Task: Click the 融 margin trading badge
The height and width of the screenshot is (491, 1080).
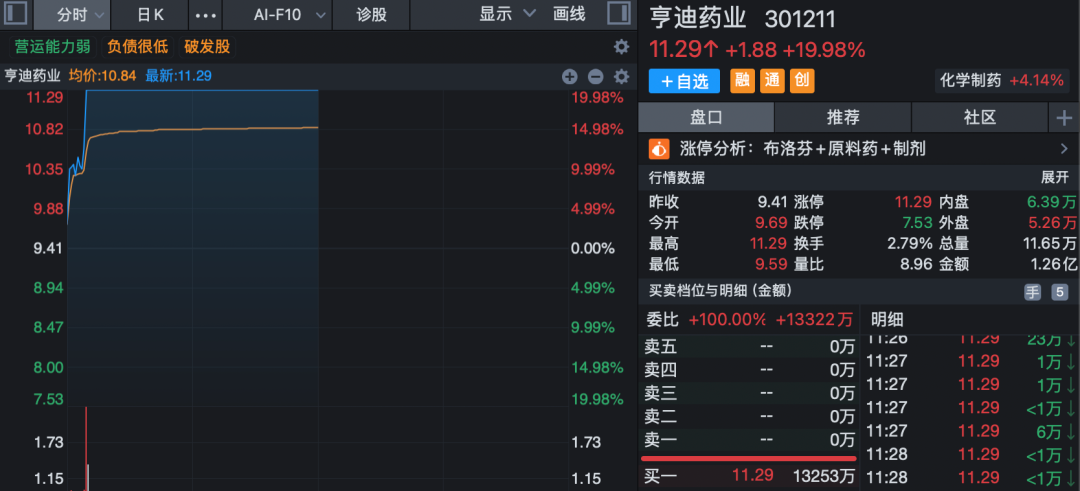Action: pos(742,81)
